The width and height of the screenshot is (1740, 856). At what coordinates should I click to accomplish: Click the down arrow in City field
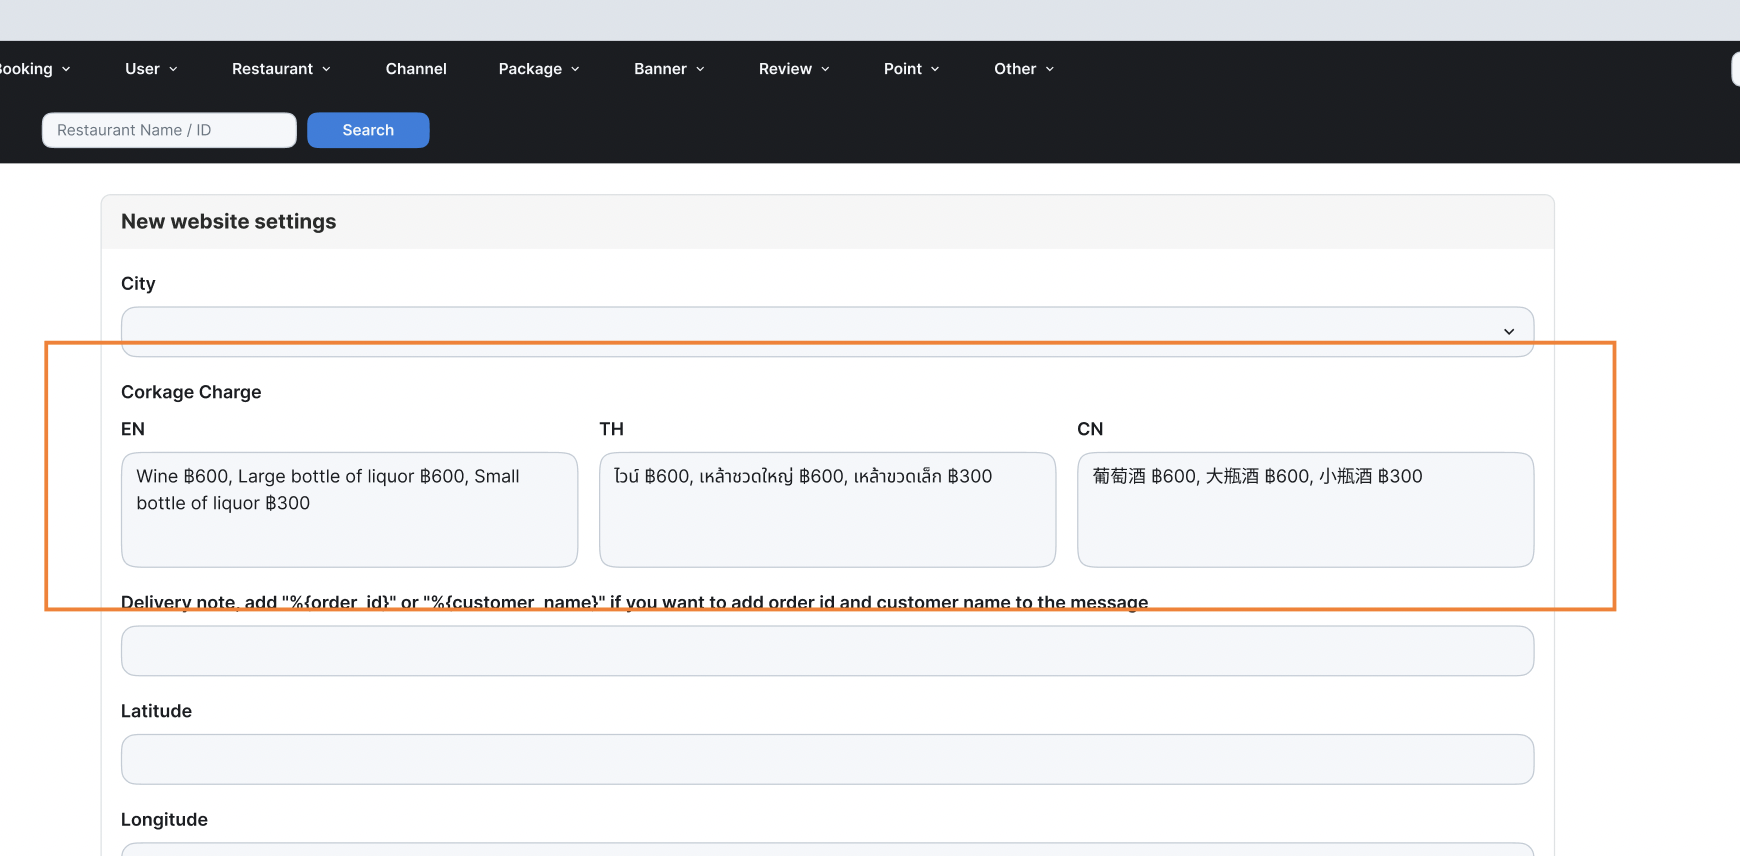click(x=1508, y=332)
